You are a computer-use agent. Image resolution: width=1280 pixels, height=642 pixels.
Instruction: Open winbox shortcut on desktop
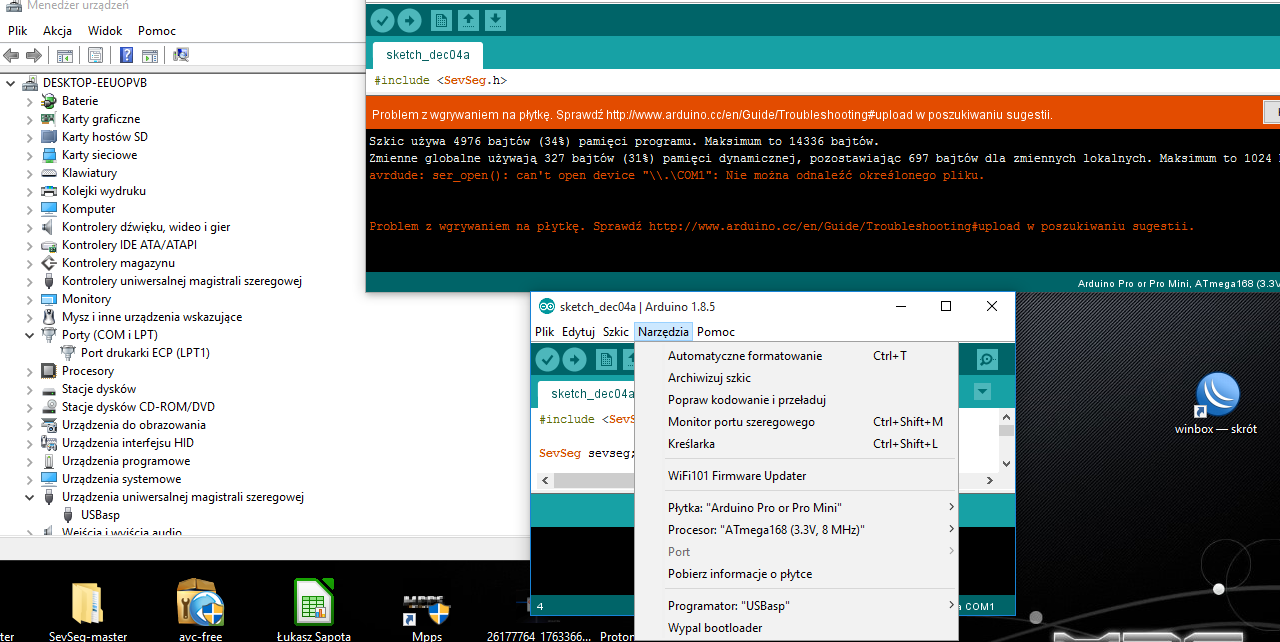coord(1217,404)
